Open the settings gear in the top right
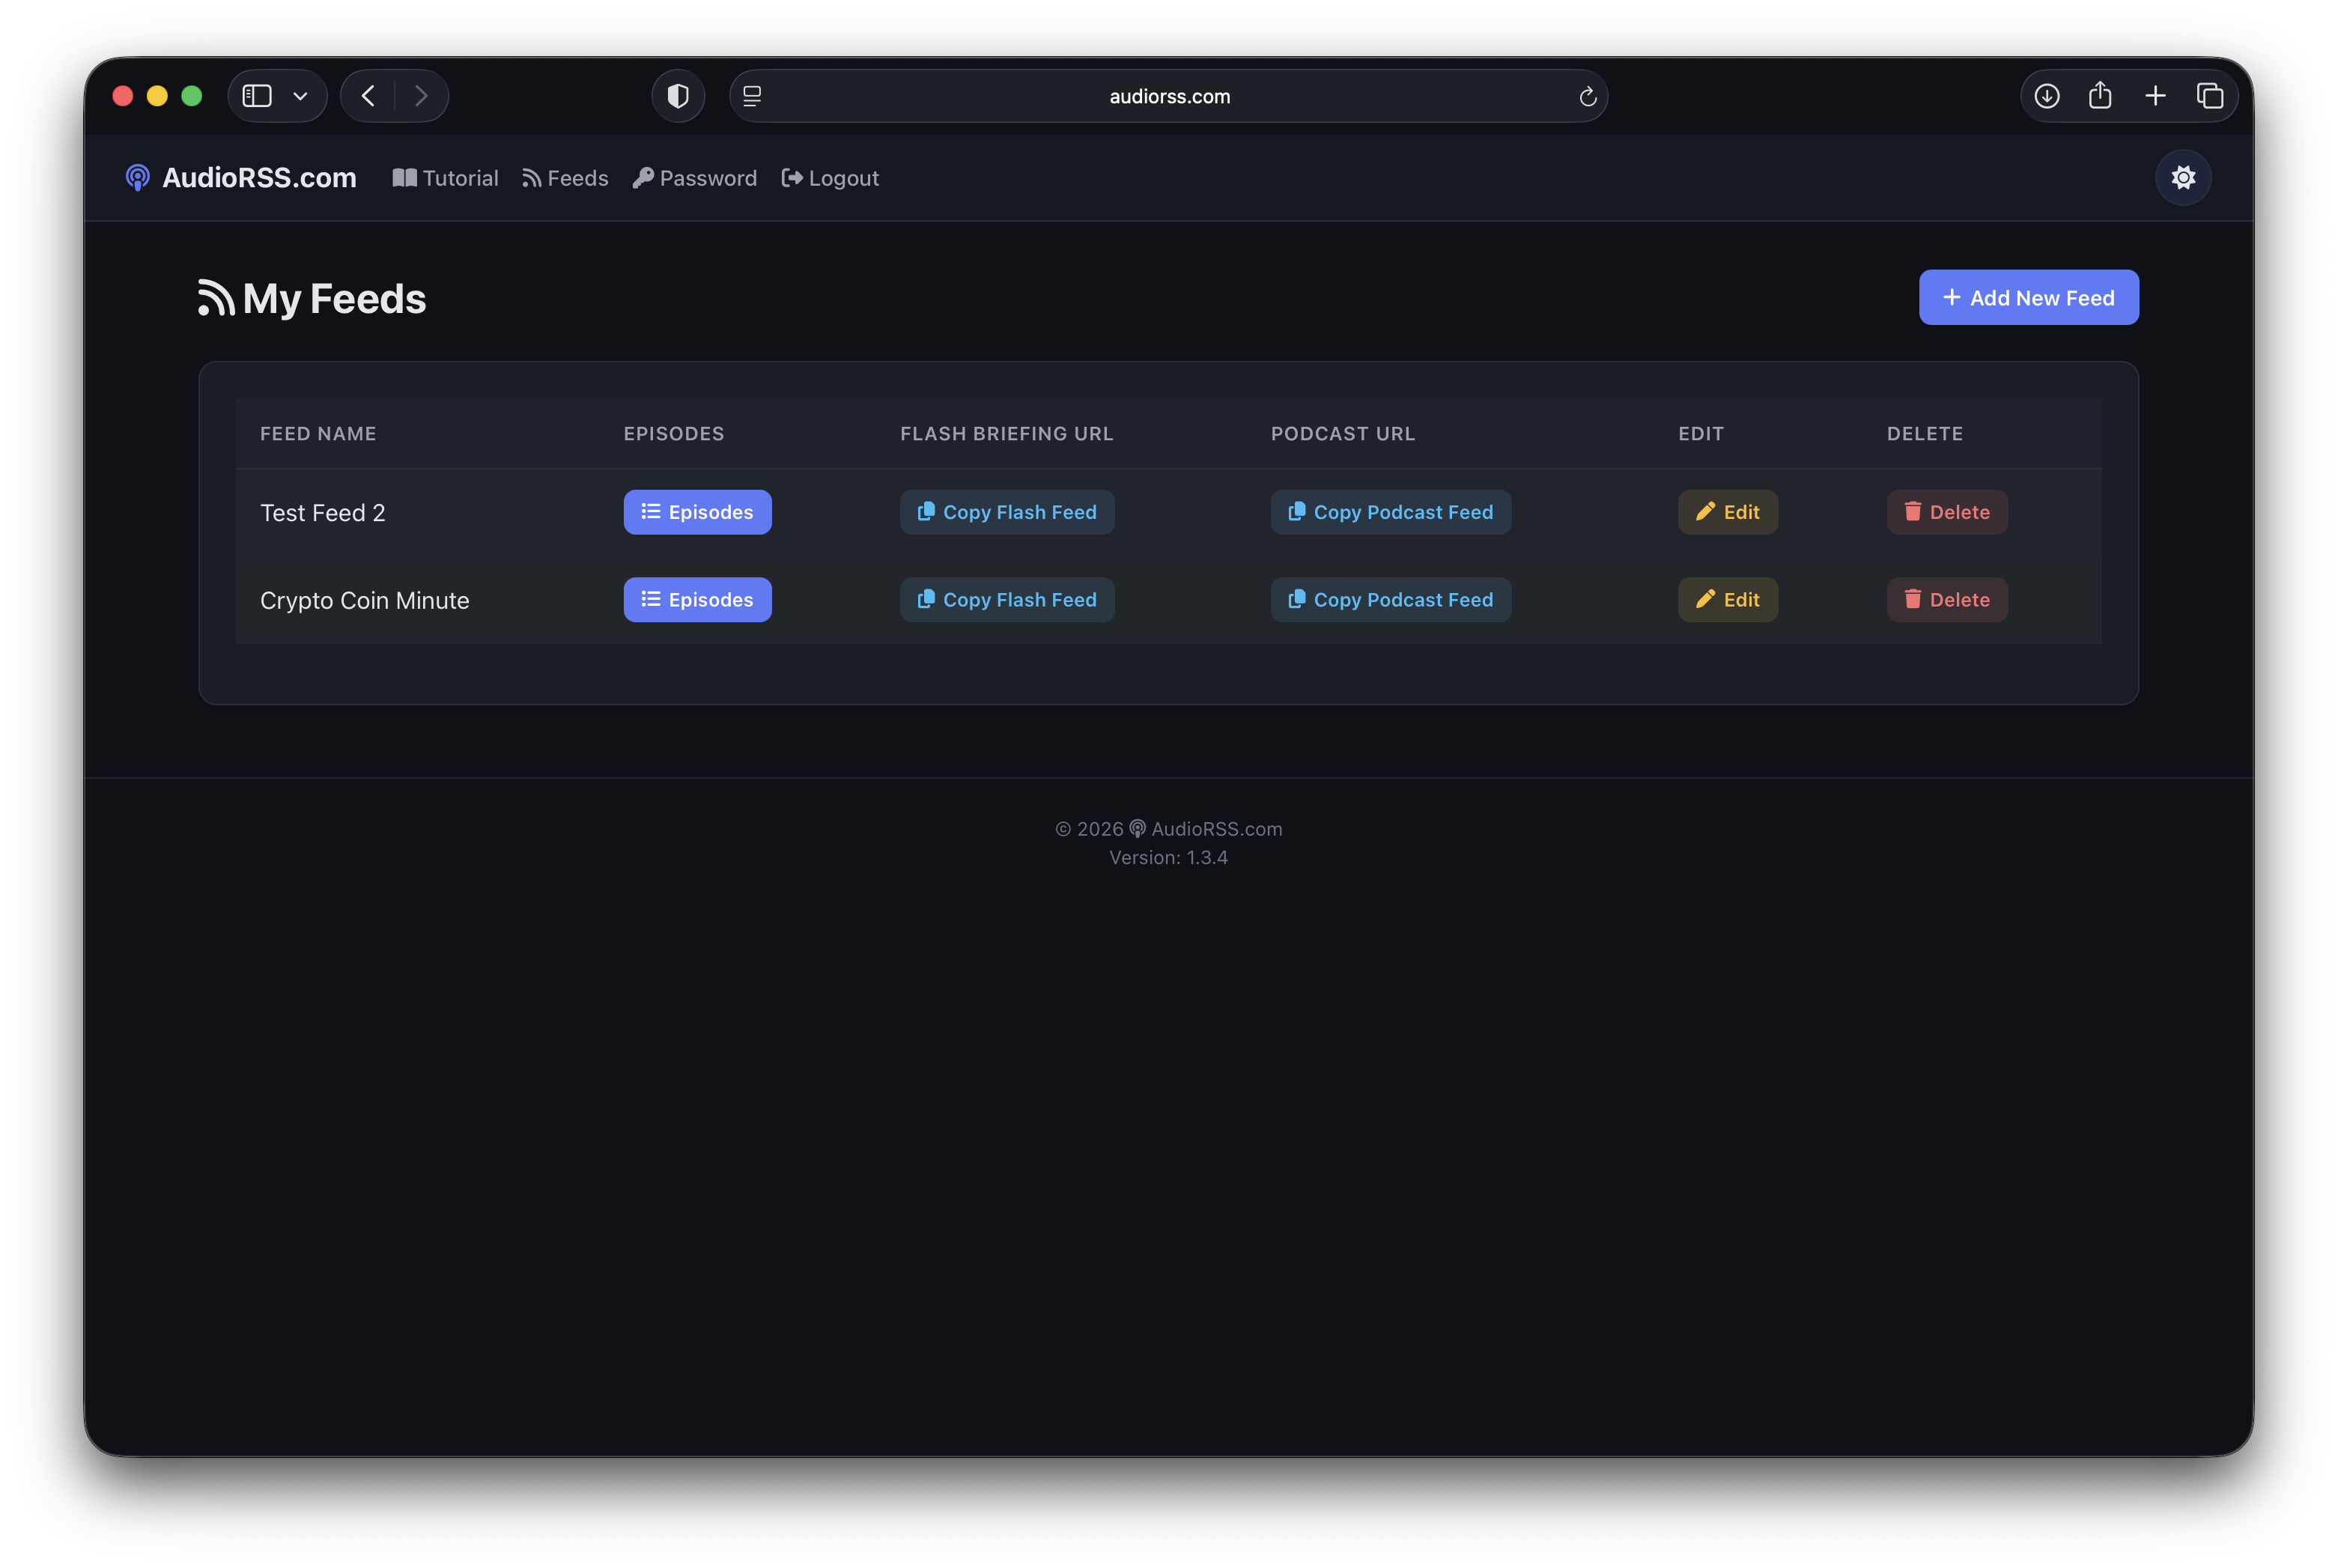The height and width of the screenshot is (1568, 2338). tap(2184, 177)
